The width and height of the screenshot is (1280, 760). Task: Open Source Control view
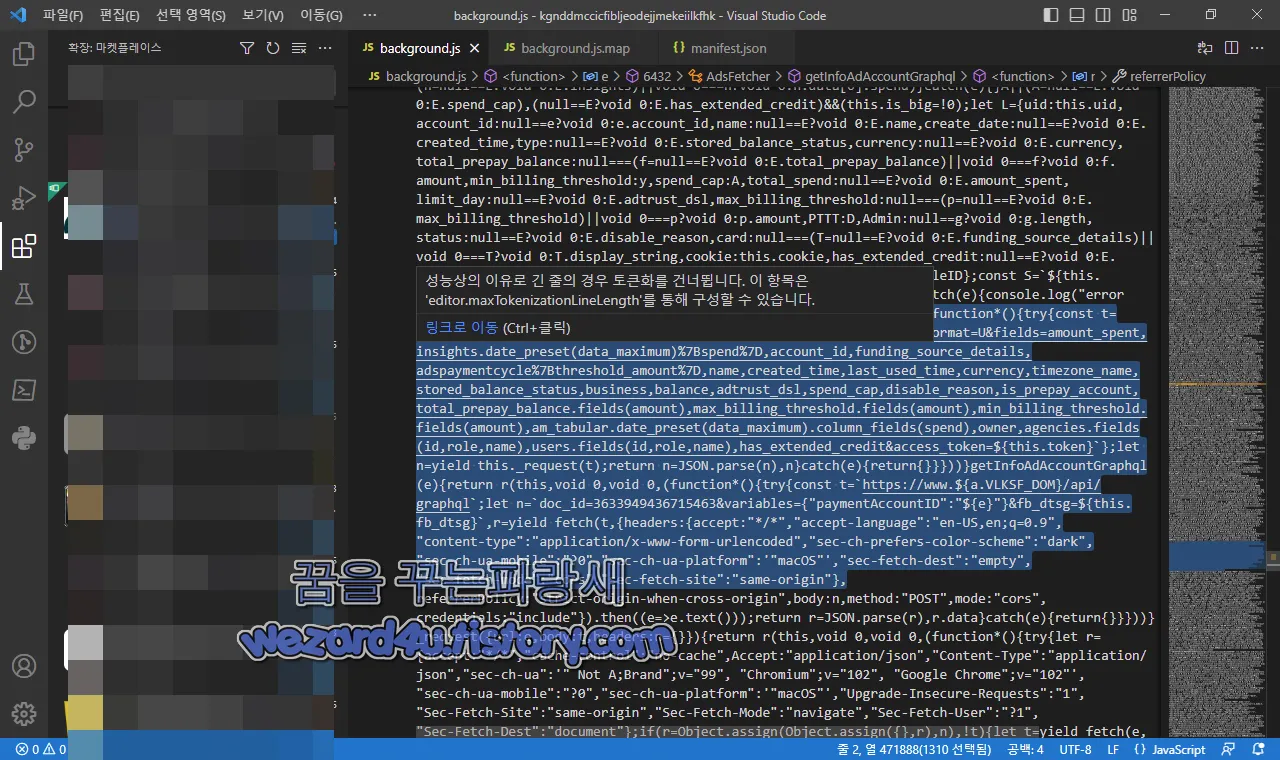pos(24,150)
